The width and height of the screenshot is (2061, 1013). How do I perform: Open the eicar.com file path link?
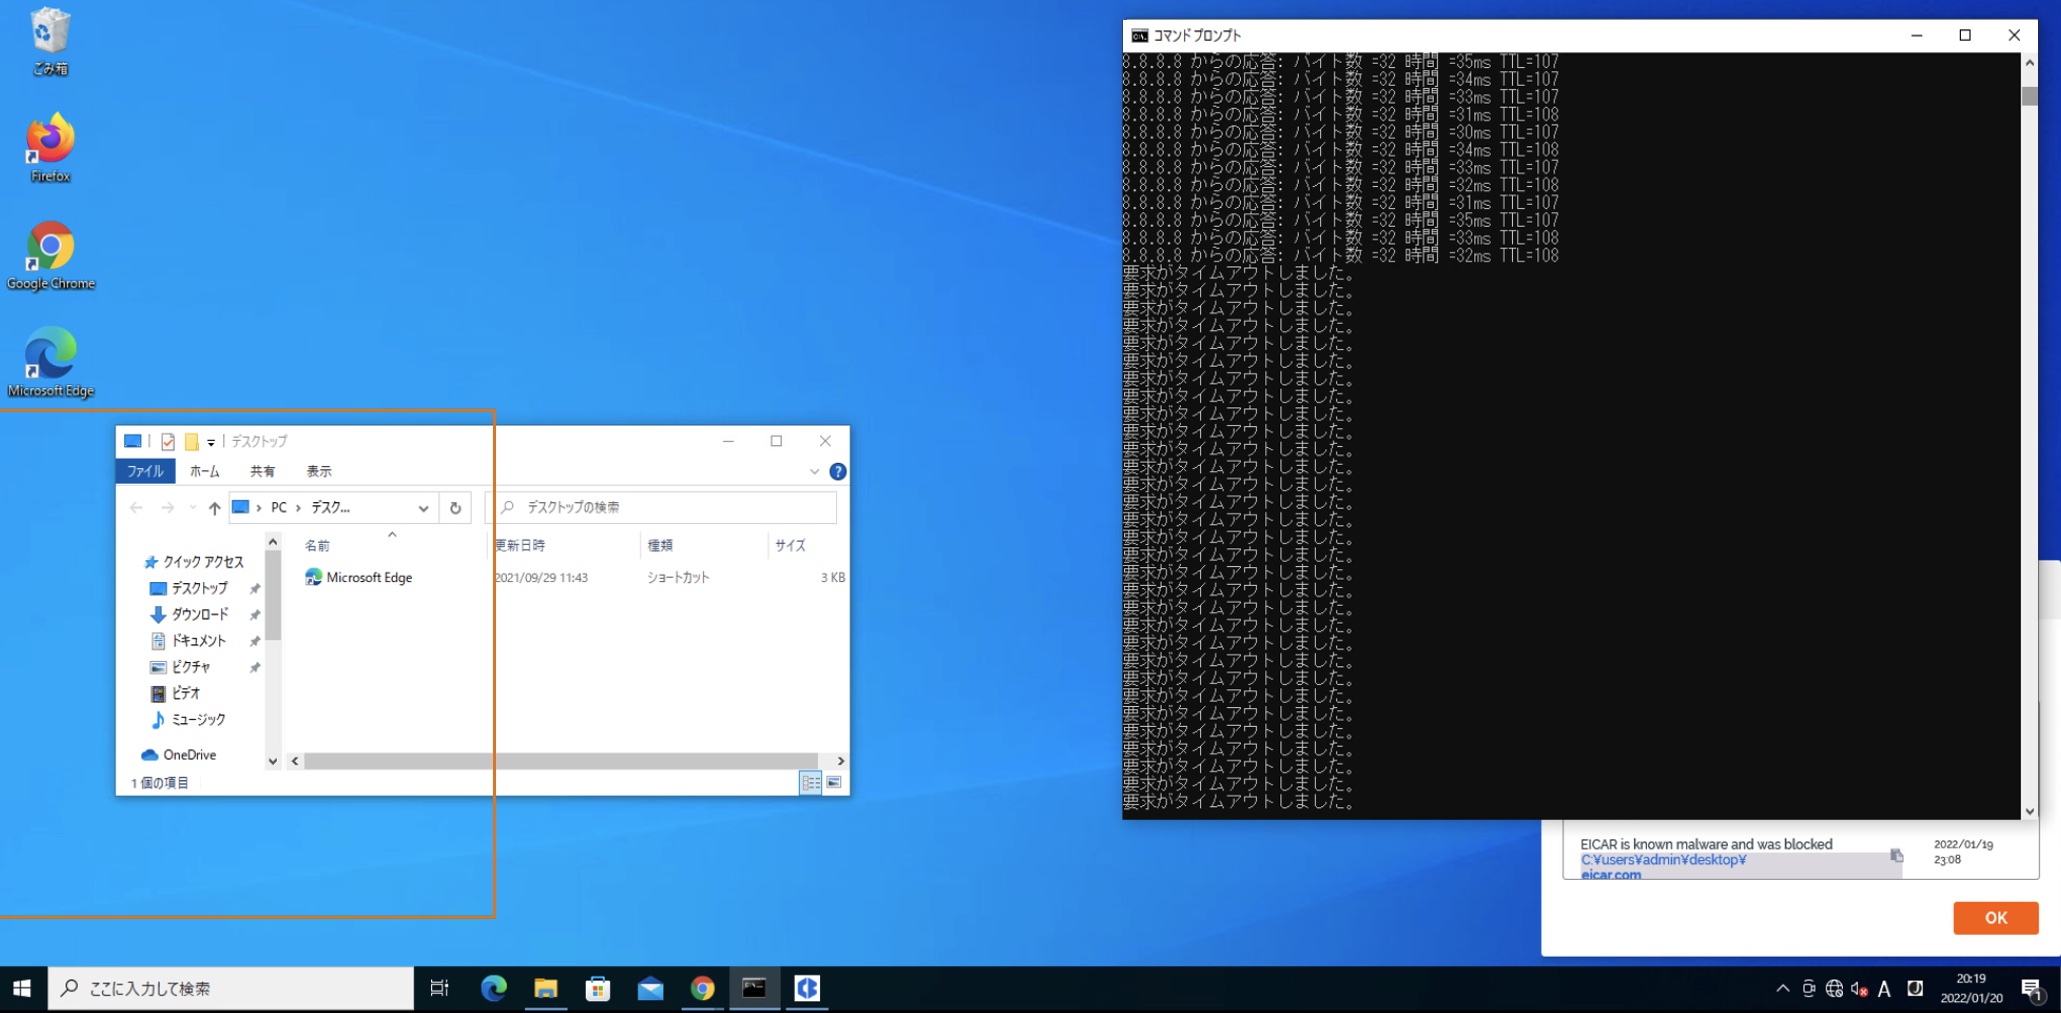pyautogui.click(x=1610, y=875)
